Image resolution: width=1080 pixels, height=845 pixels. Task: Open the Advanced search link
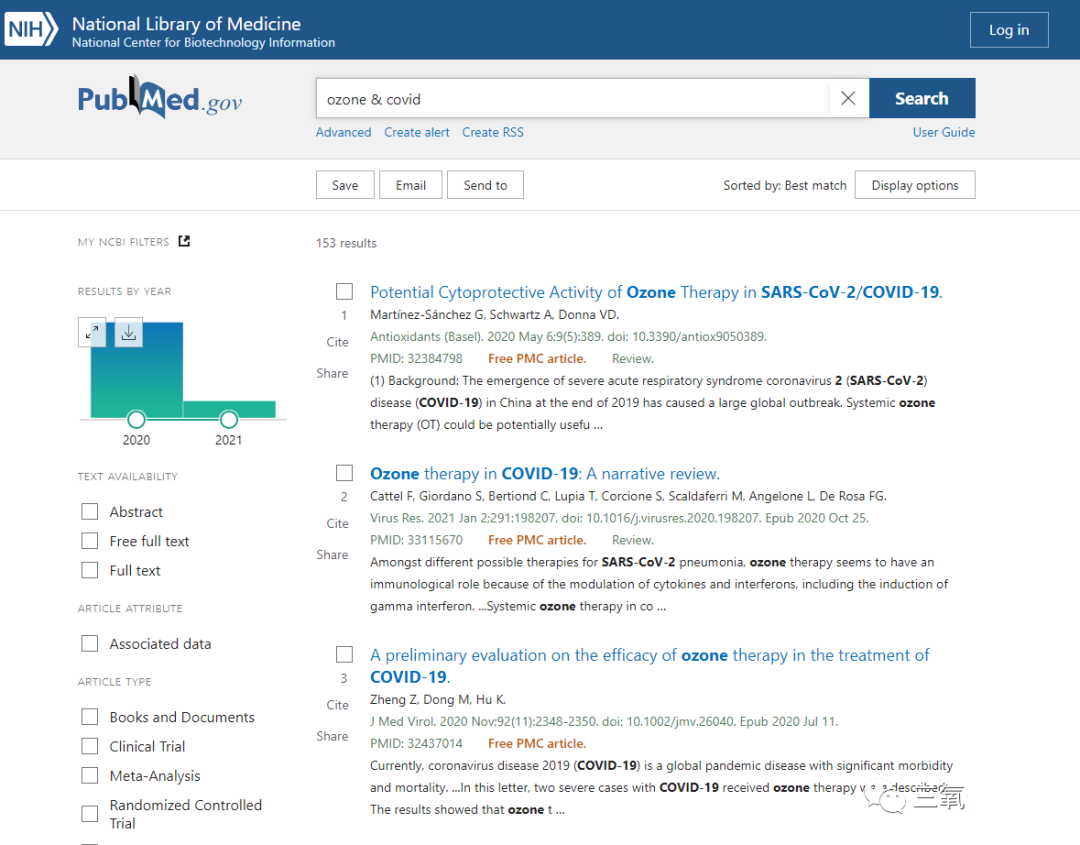pyautogui.click(x=344, y=132)
